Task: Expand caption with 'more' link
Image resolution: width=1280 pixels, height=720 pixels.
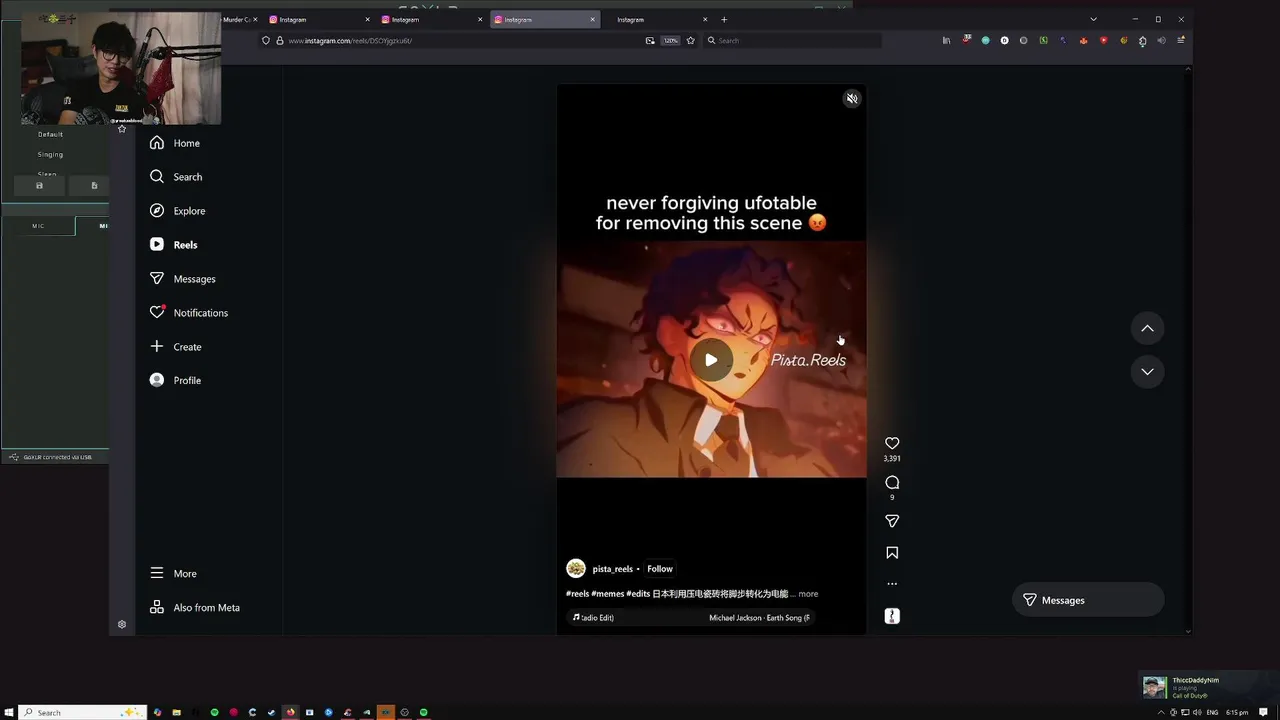Action: pos(808,594)
